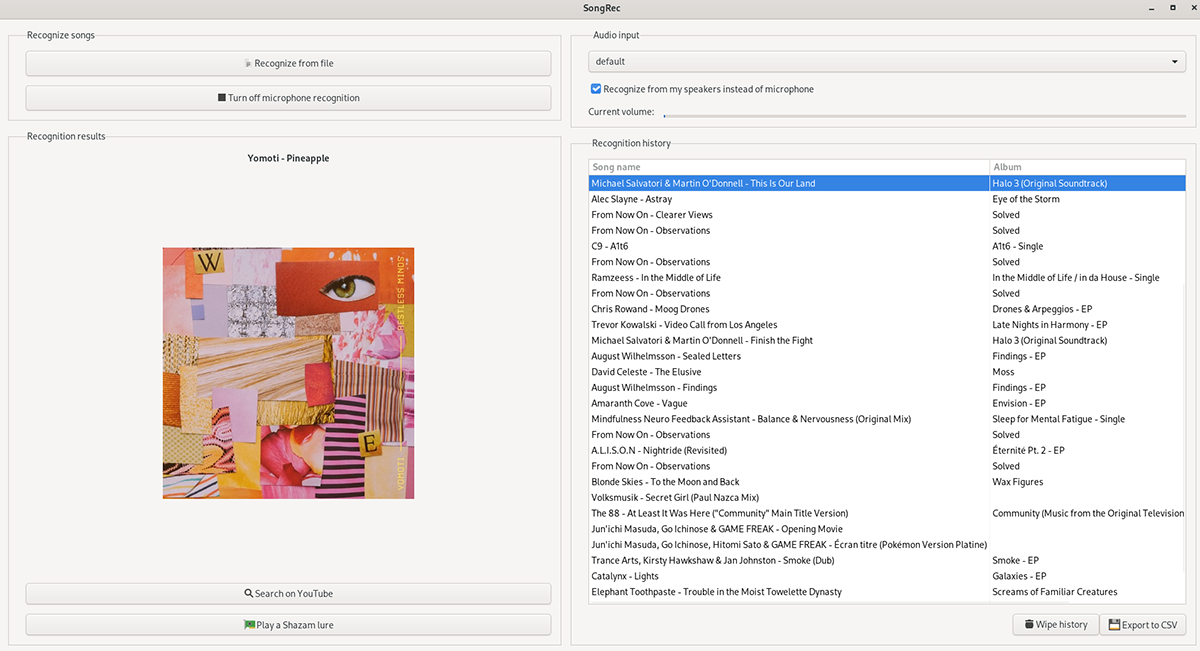The height and width of the screenshot is (651, 1200).
Task: Click the stop icon on microphone recognition button
Action: pos(222,98)
